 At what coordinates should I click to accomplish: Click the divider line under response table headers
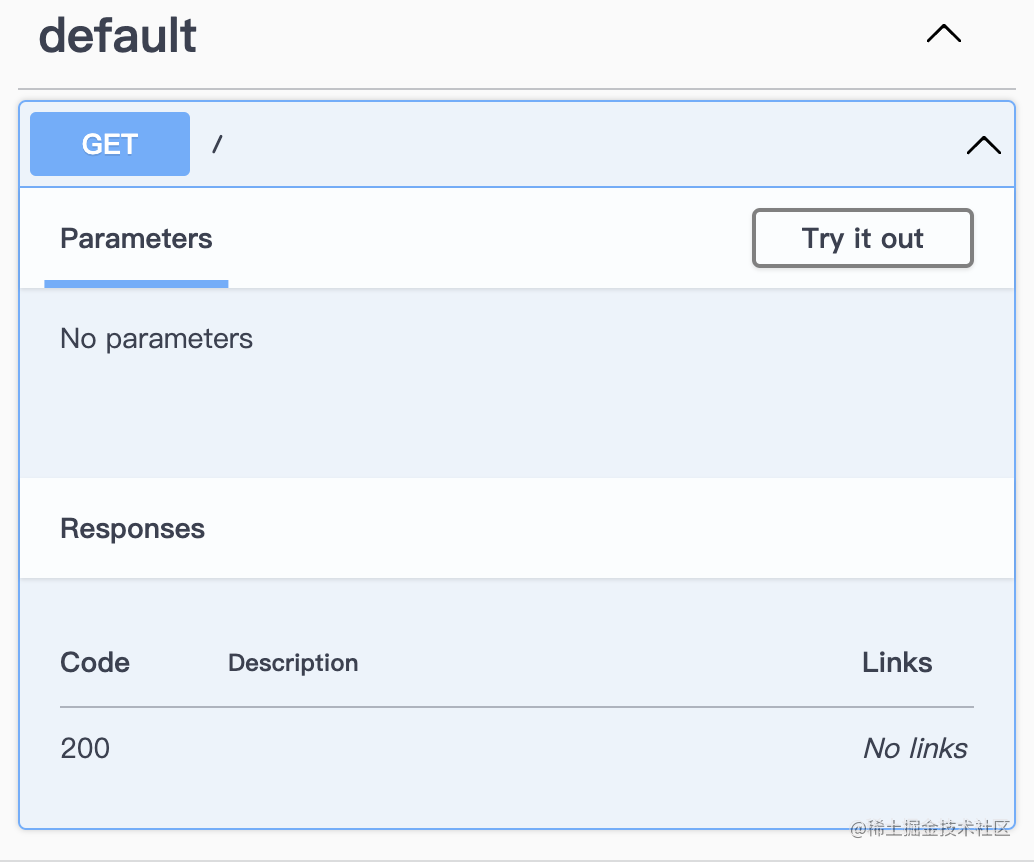click(x=516, y=707)
